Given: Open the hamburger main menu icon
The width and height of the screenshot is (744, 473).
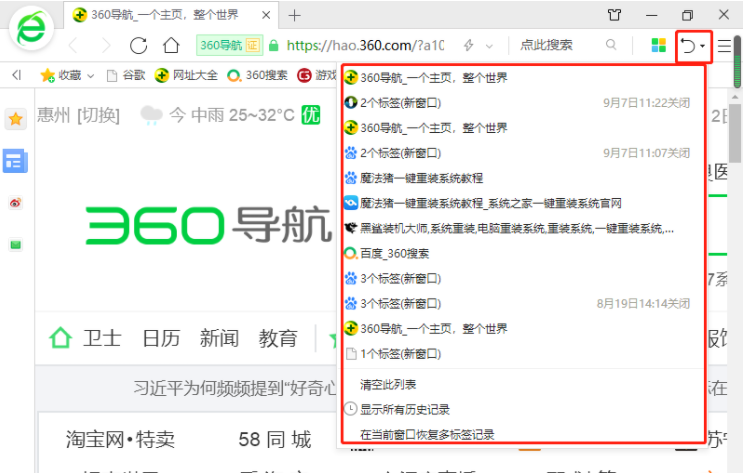Looking at the screenshot, I should click(x=724, y=46).
